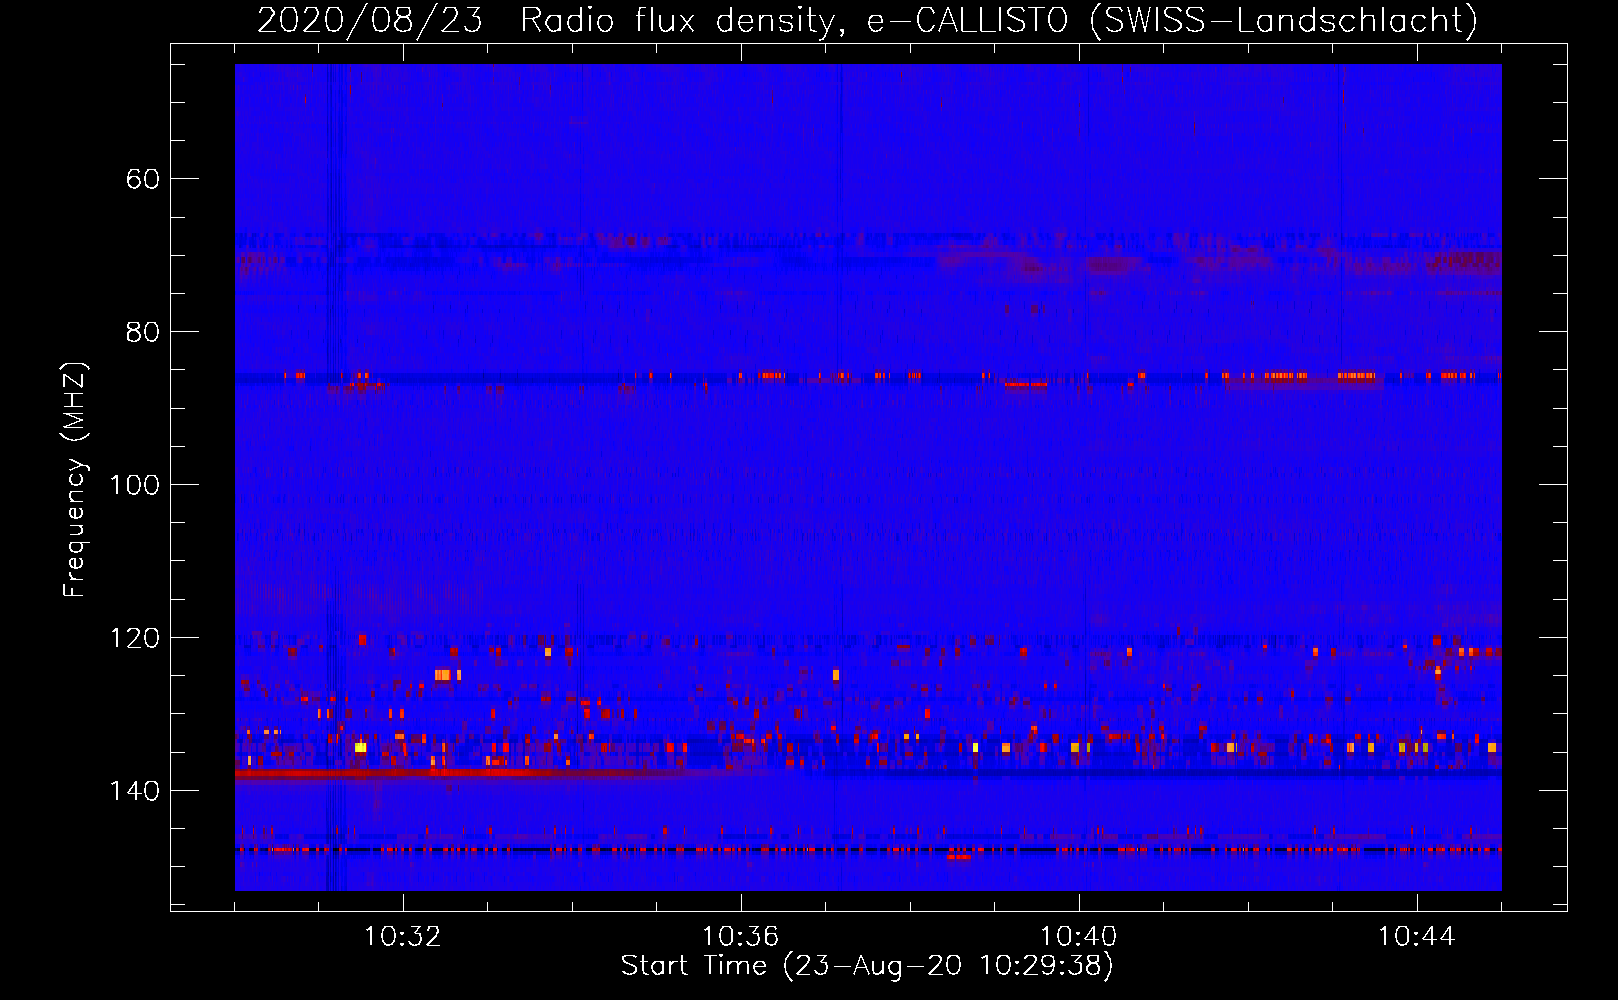Click the 10:44 time axis label
1618x1000 pixels.
pyautogui.click(x=1417, y=937)
